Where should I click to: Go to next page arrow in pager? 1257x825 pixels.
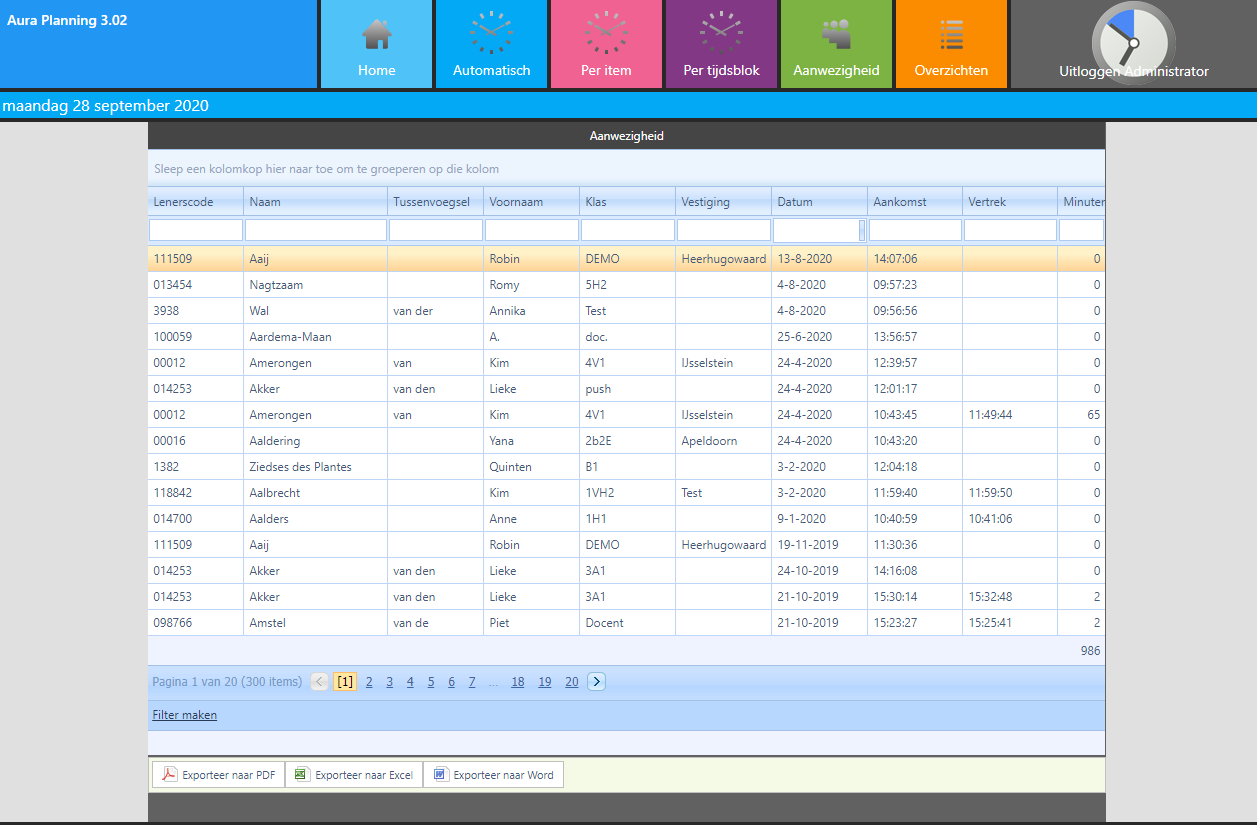coord(596,682)
